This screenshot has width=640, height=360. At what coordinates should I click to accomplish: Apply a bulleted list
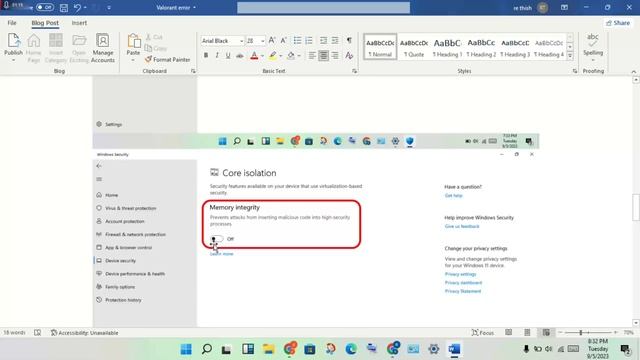pos(298,40)
